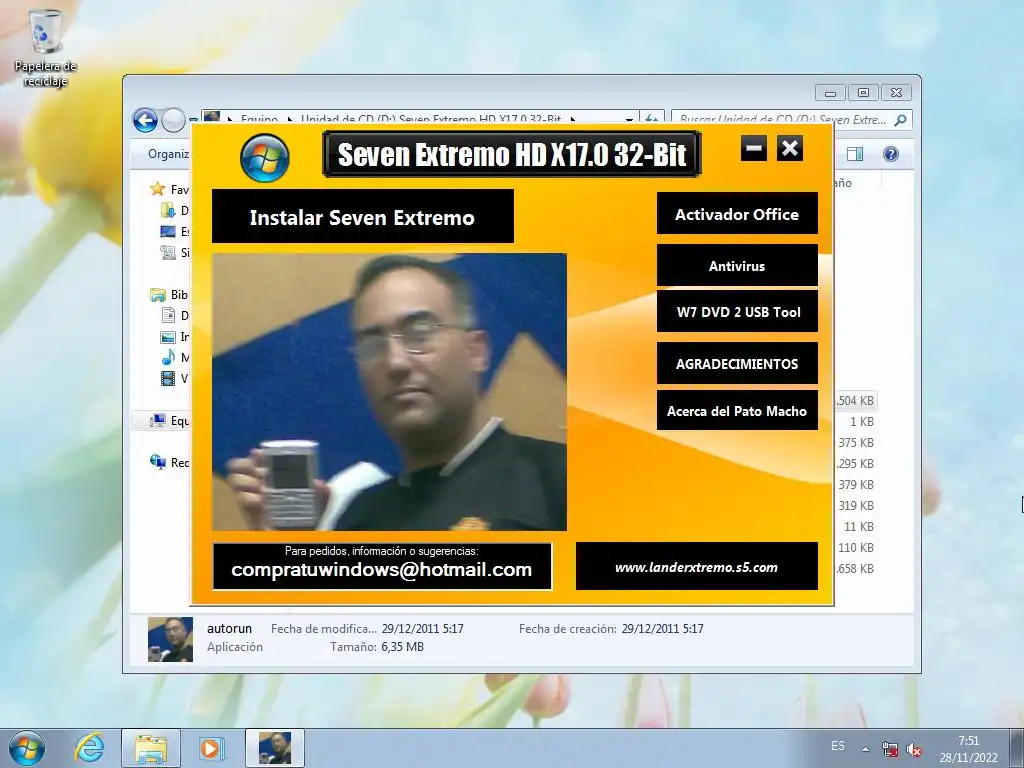This screenshot has height=768, width=1024.
Task: Show AGRADECIMIENTOS credits
Action: [737, 364]
